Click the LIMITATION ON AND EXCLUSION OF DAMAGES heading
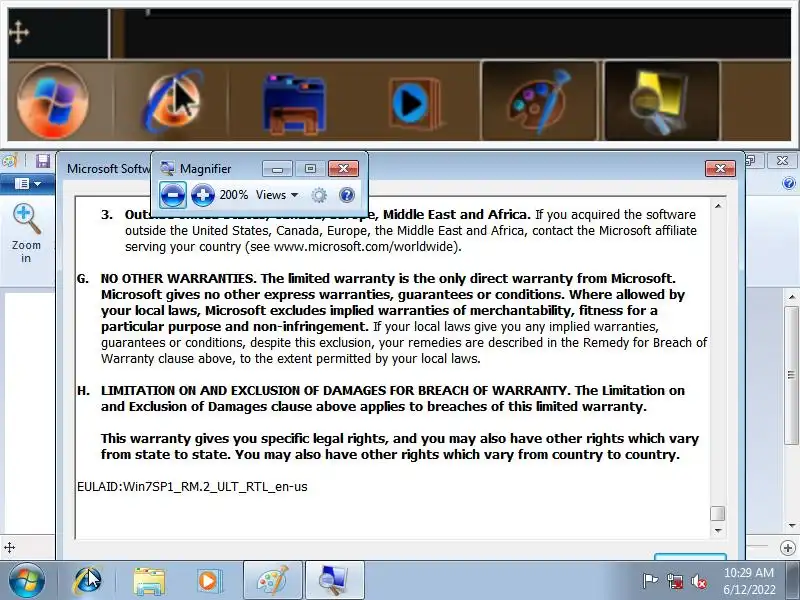The width and height of the screenshot is (800, 600). pyautogui.click(x=334, y=390)
